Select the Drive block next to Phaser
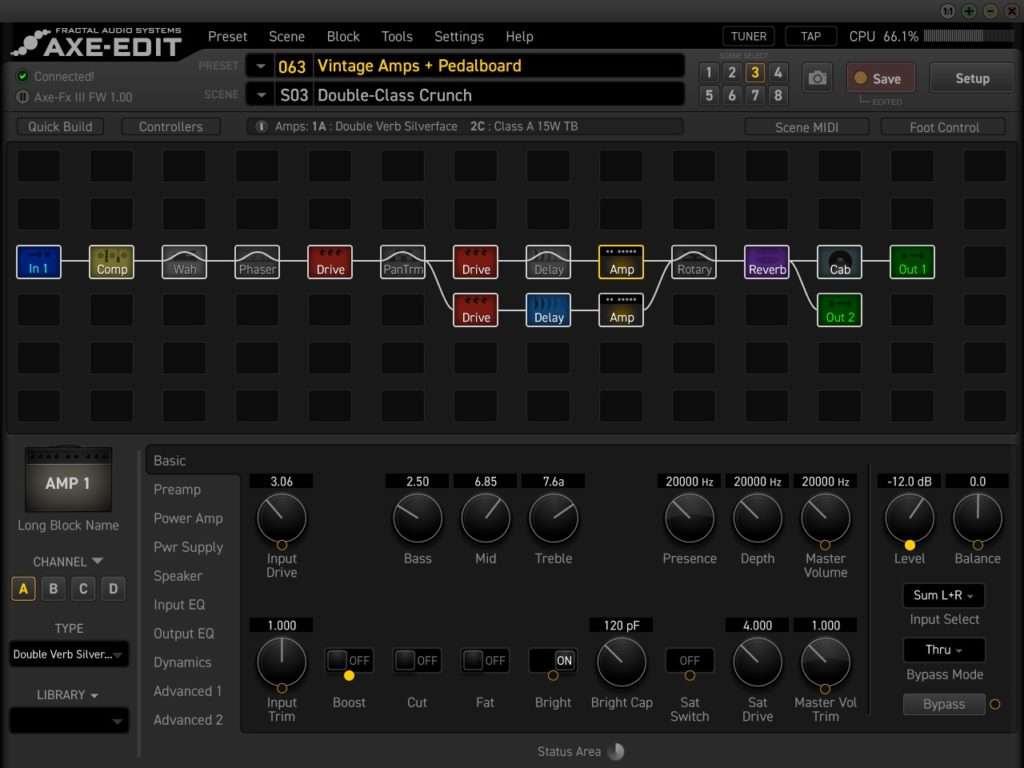 click(x=330, y=262)
